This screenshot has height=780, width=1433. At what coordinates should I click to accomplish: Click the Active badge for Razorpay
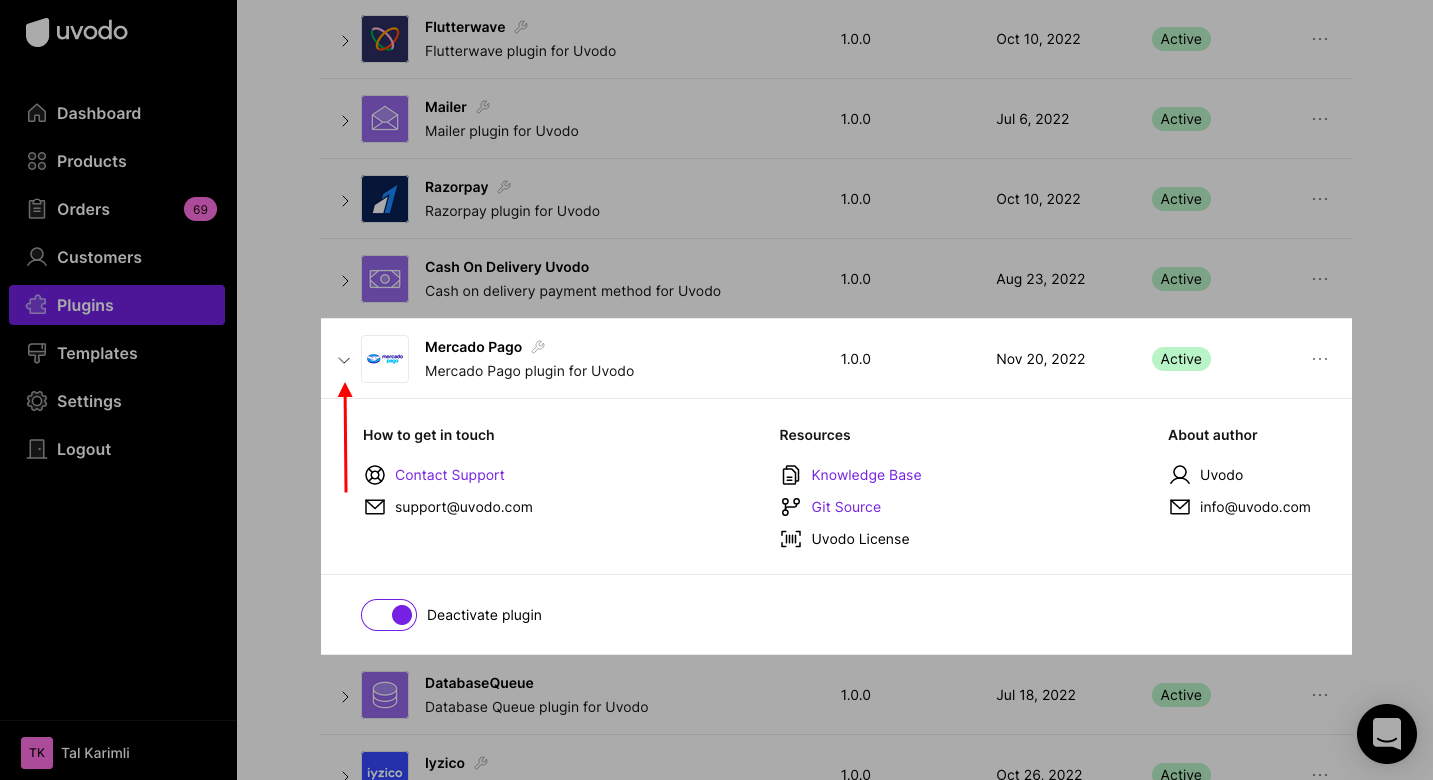click(x=1181, y=199)
